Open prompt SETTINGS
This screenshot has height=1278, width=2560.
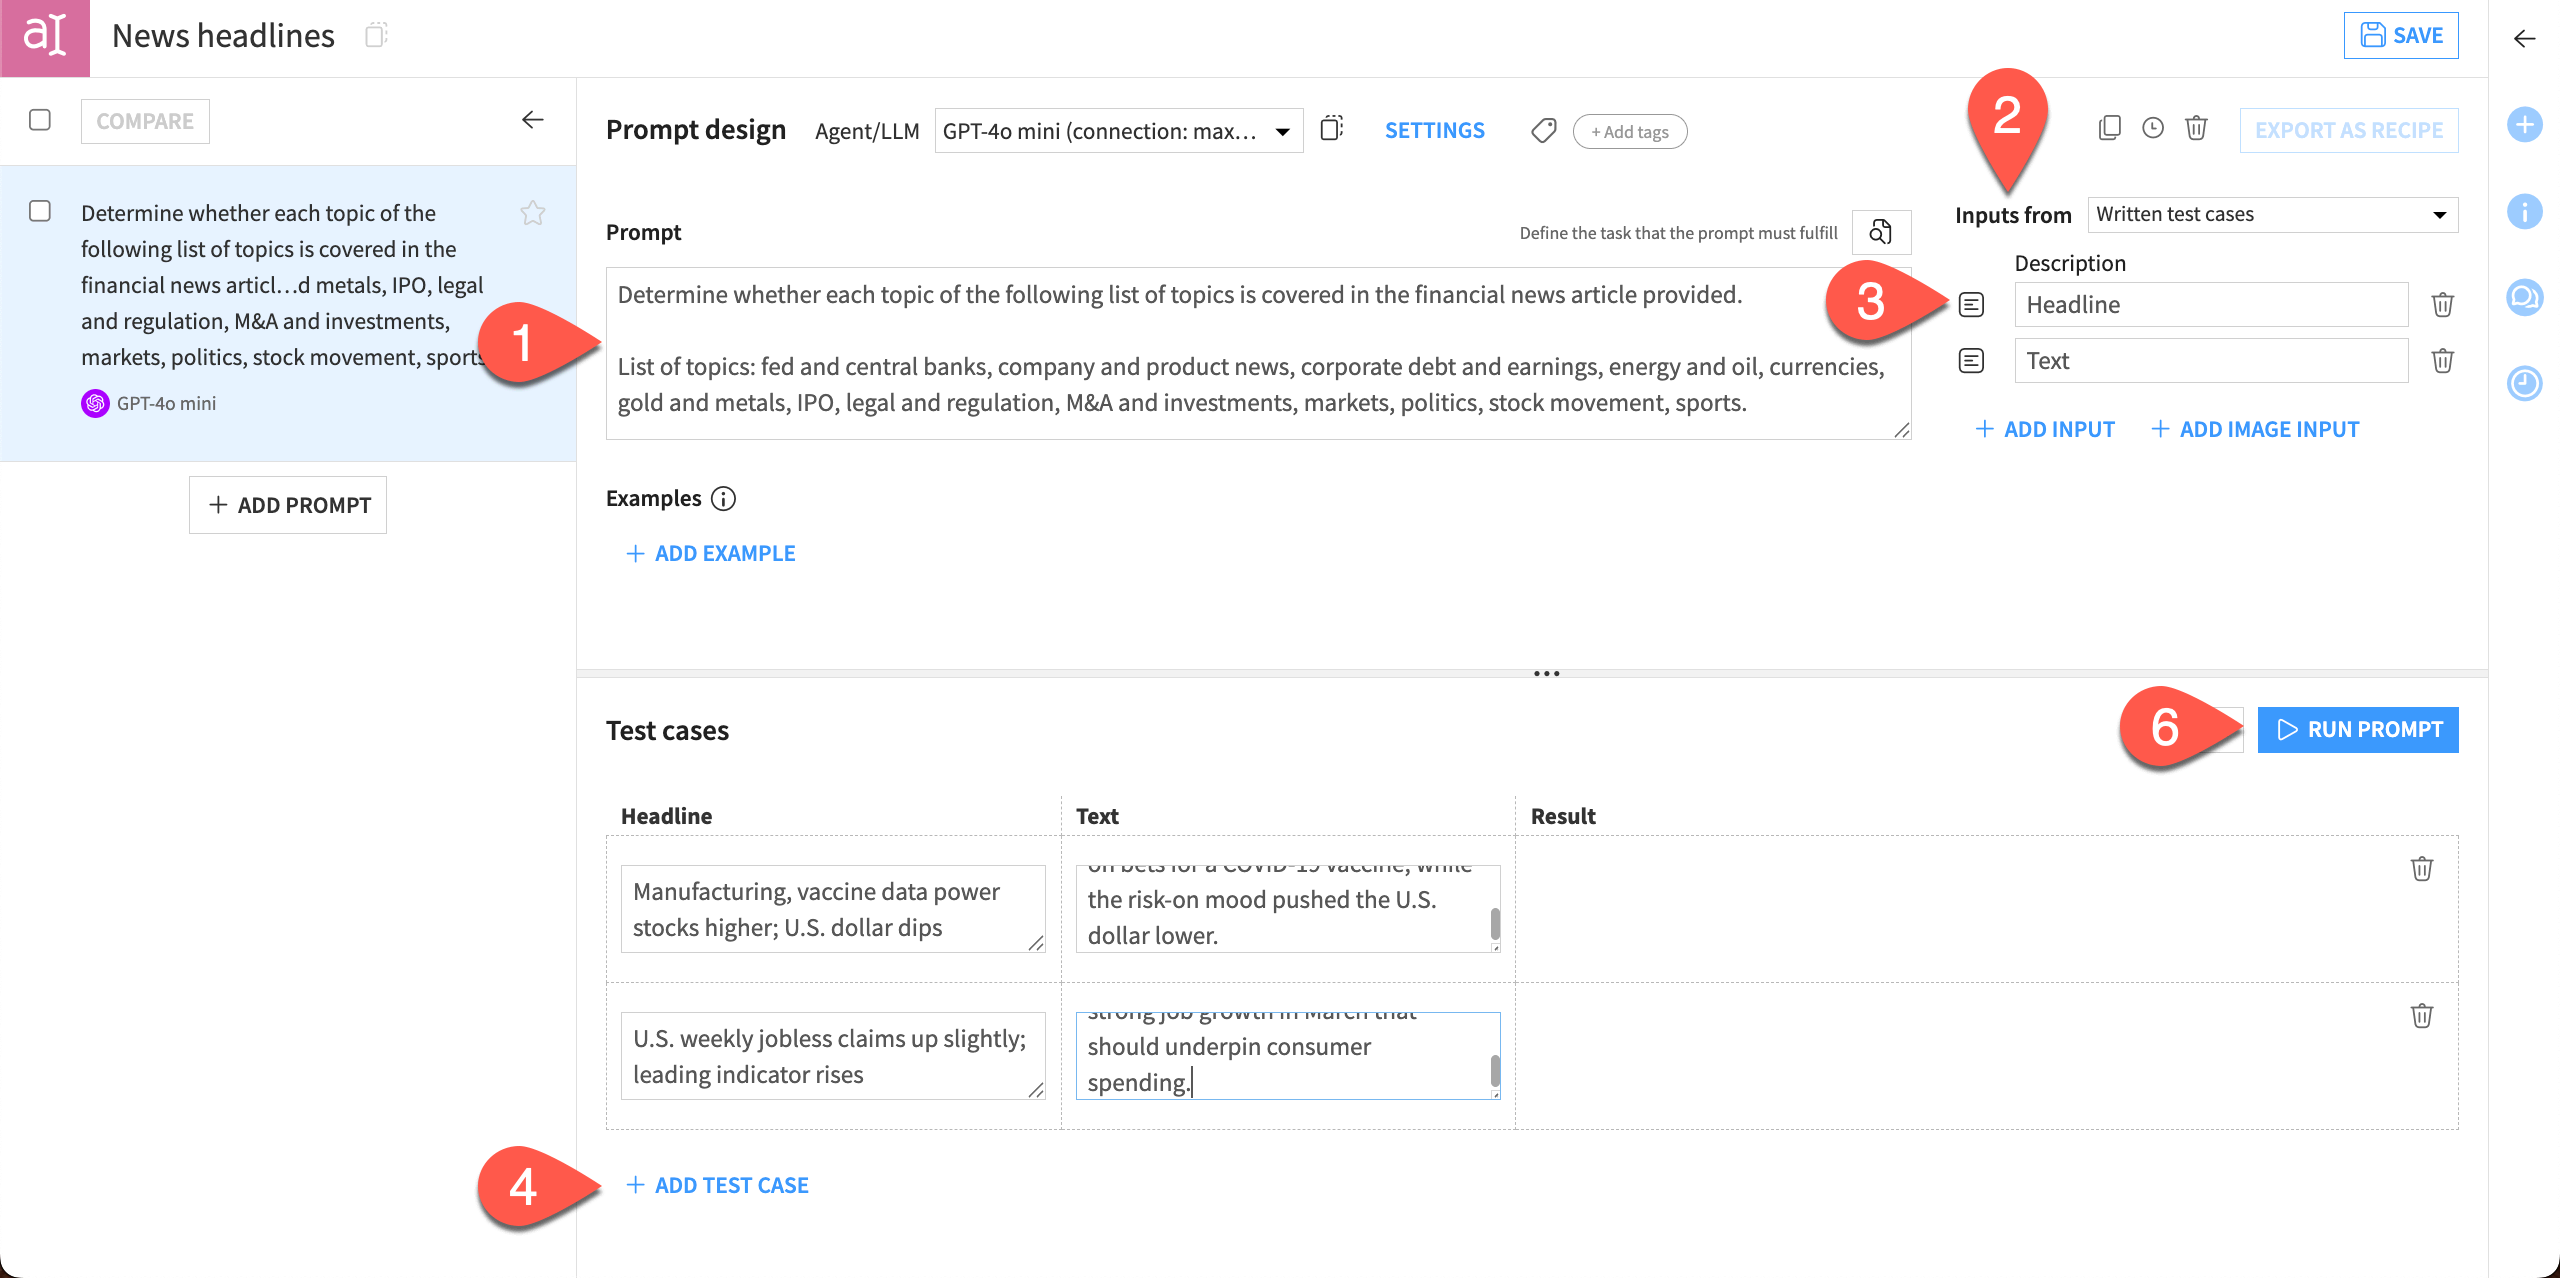(x=1434, y=130)
